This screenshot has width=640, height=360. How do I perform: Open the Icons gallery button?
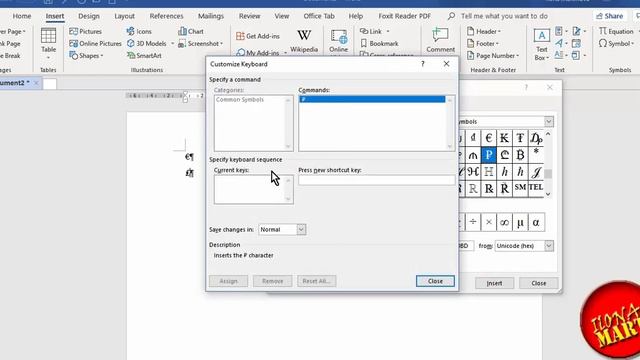pos(139,31)
